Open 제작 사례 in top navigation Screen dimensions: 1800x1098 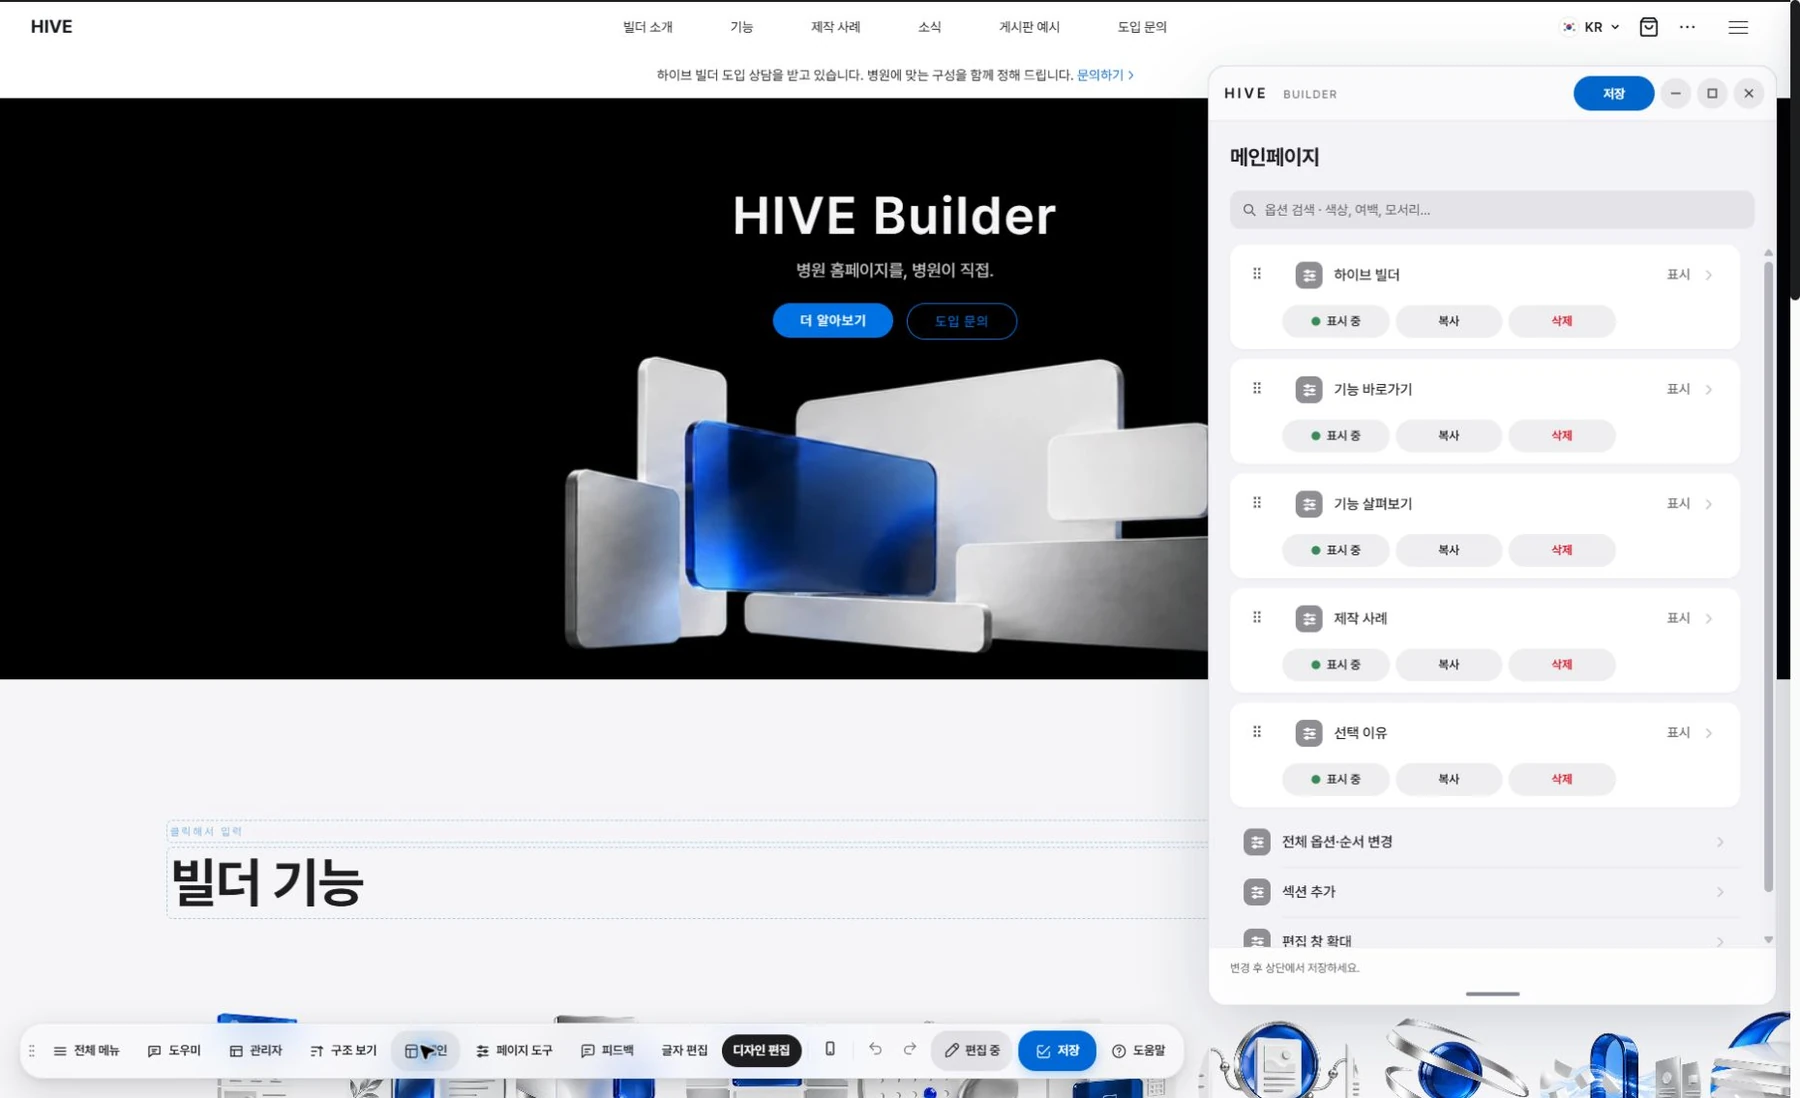point(835,27)
